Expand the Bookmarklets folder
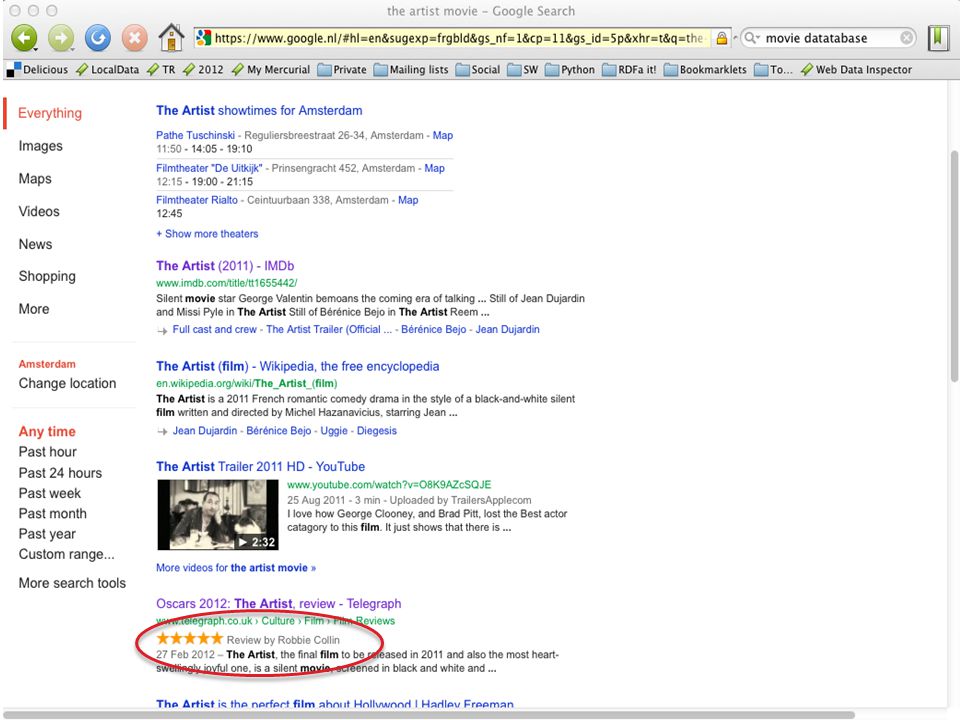960x720 pixels. click(x=705, y=70)
